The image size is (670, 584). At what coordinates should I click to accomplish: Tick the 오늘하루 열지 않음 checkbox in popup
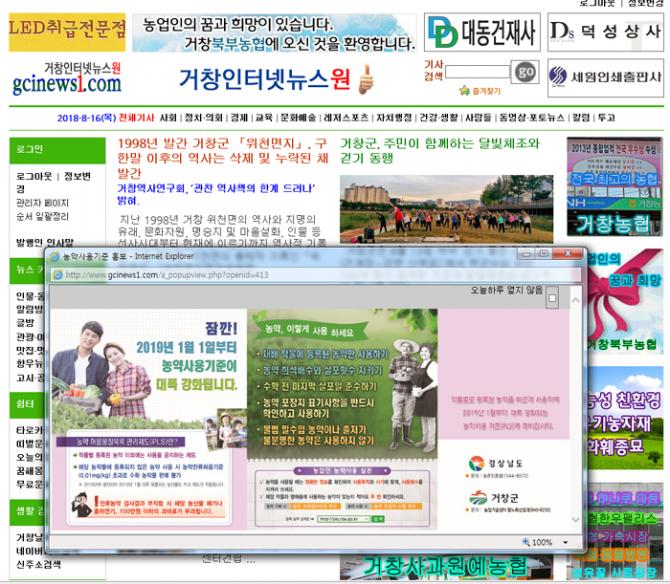click(x=552, y=298)
